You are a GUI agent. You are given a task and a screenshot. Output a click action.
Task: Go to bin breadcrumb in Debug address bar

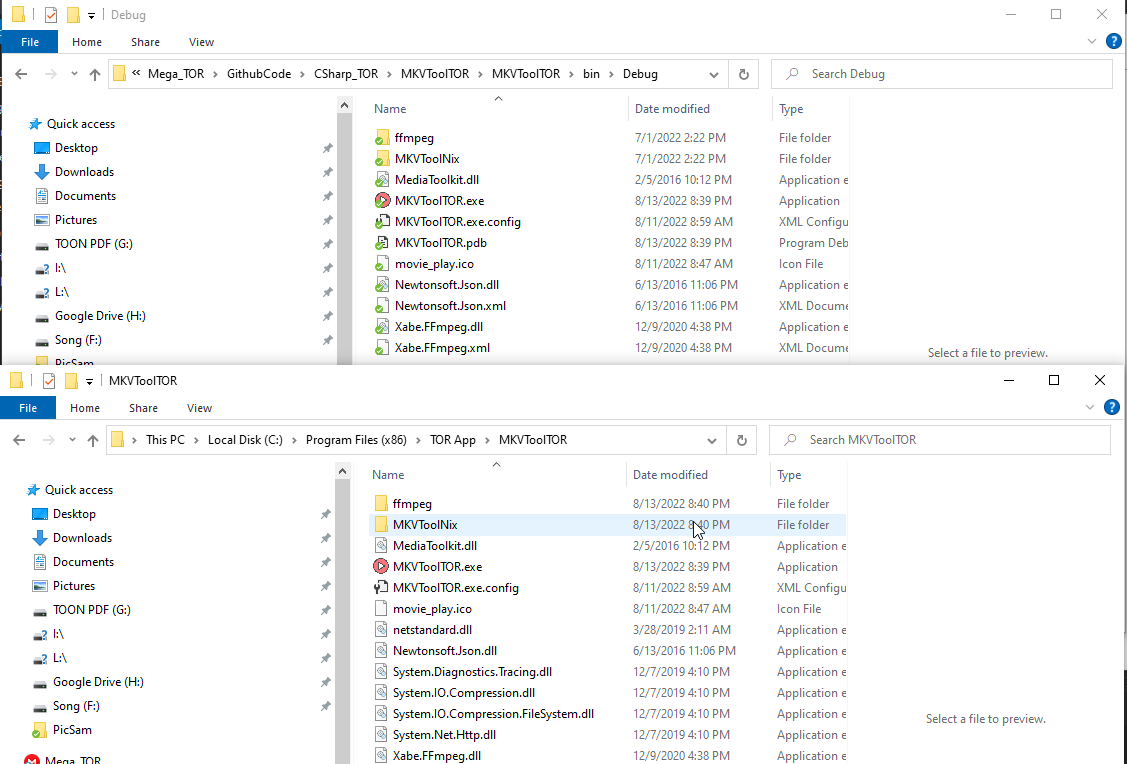(x=591, y=74)
